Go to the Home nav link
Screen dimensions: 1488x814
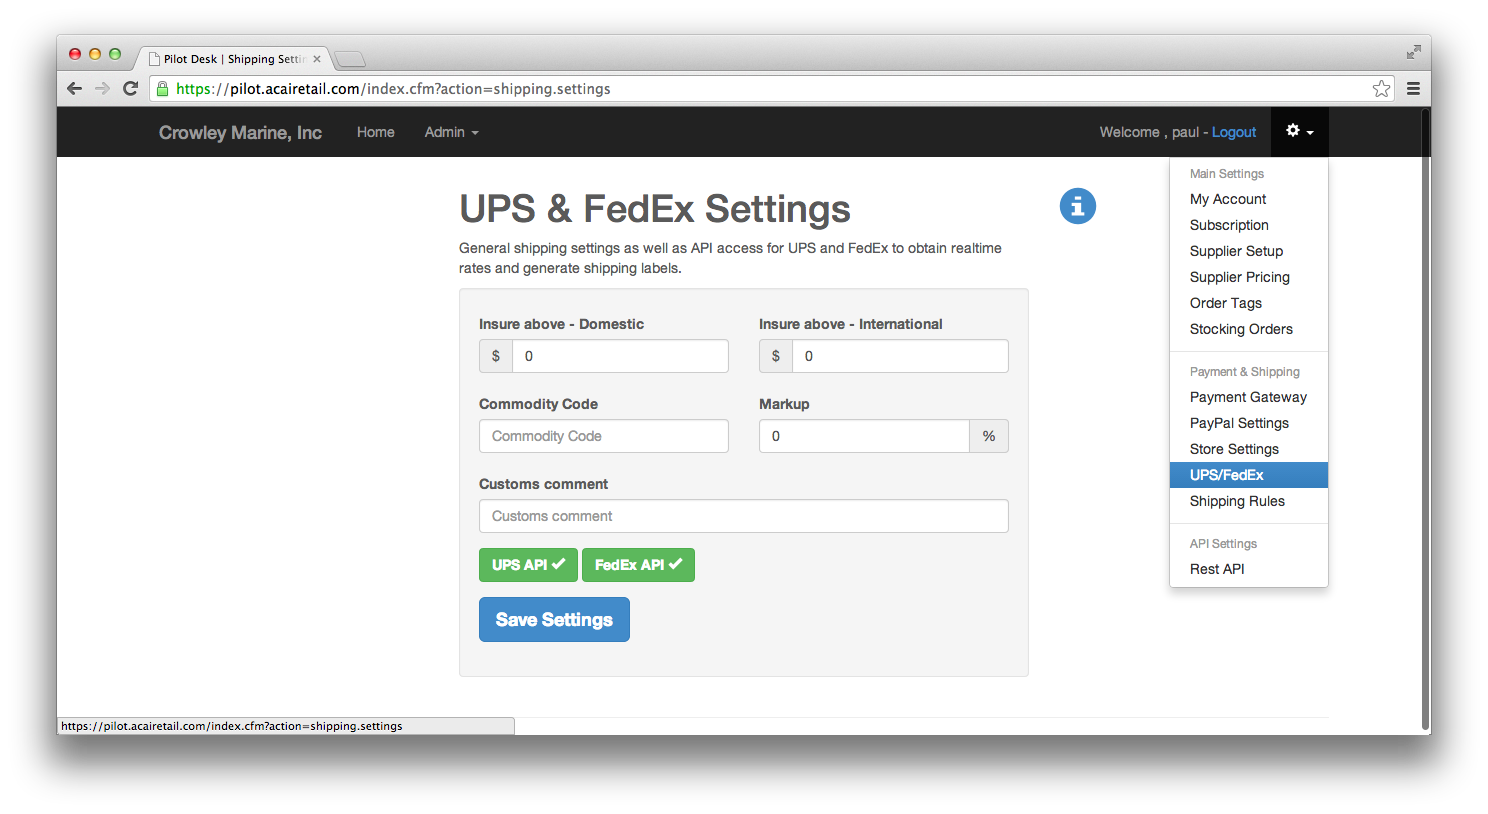point(376,132)
